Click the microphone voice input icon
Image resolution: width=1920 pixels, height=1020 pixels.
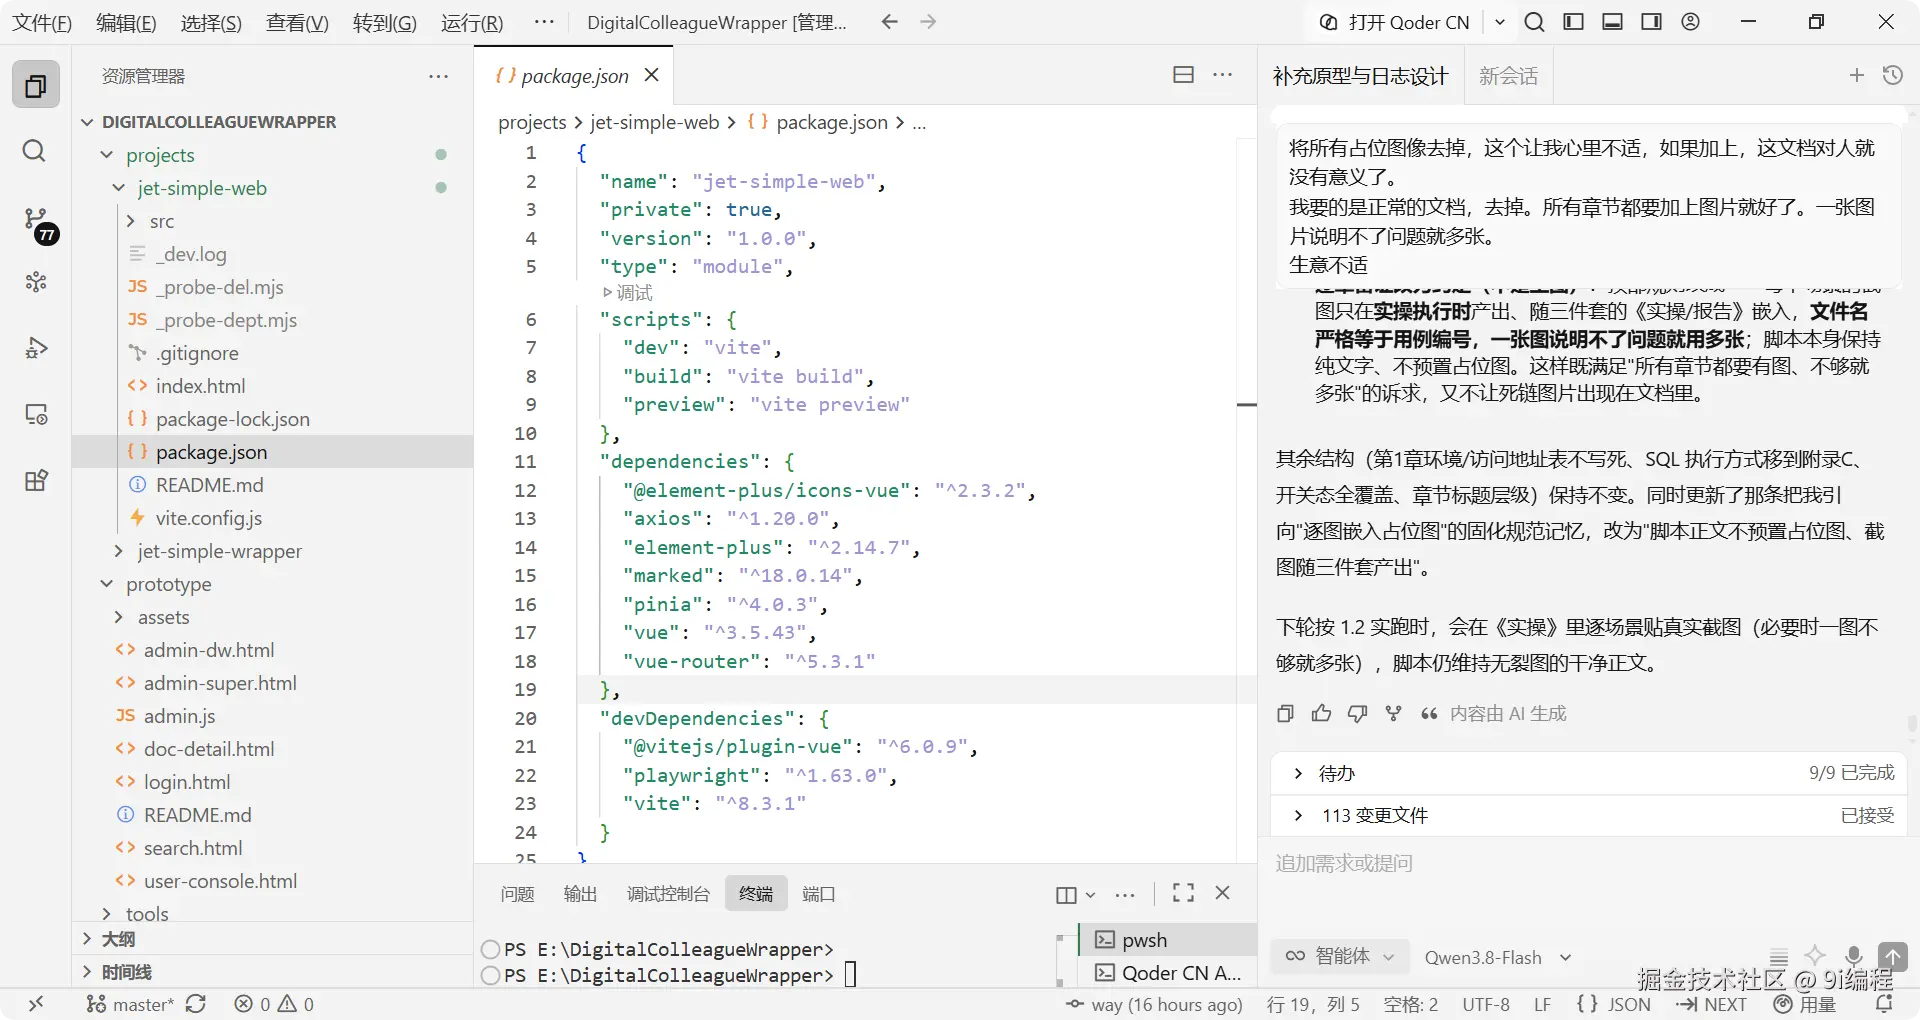1853,956
